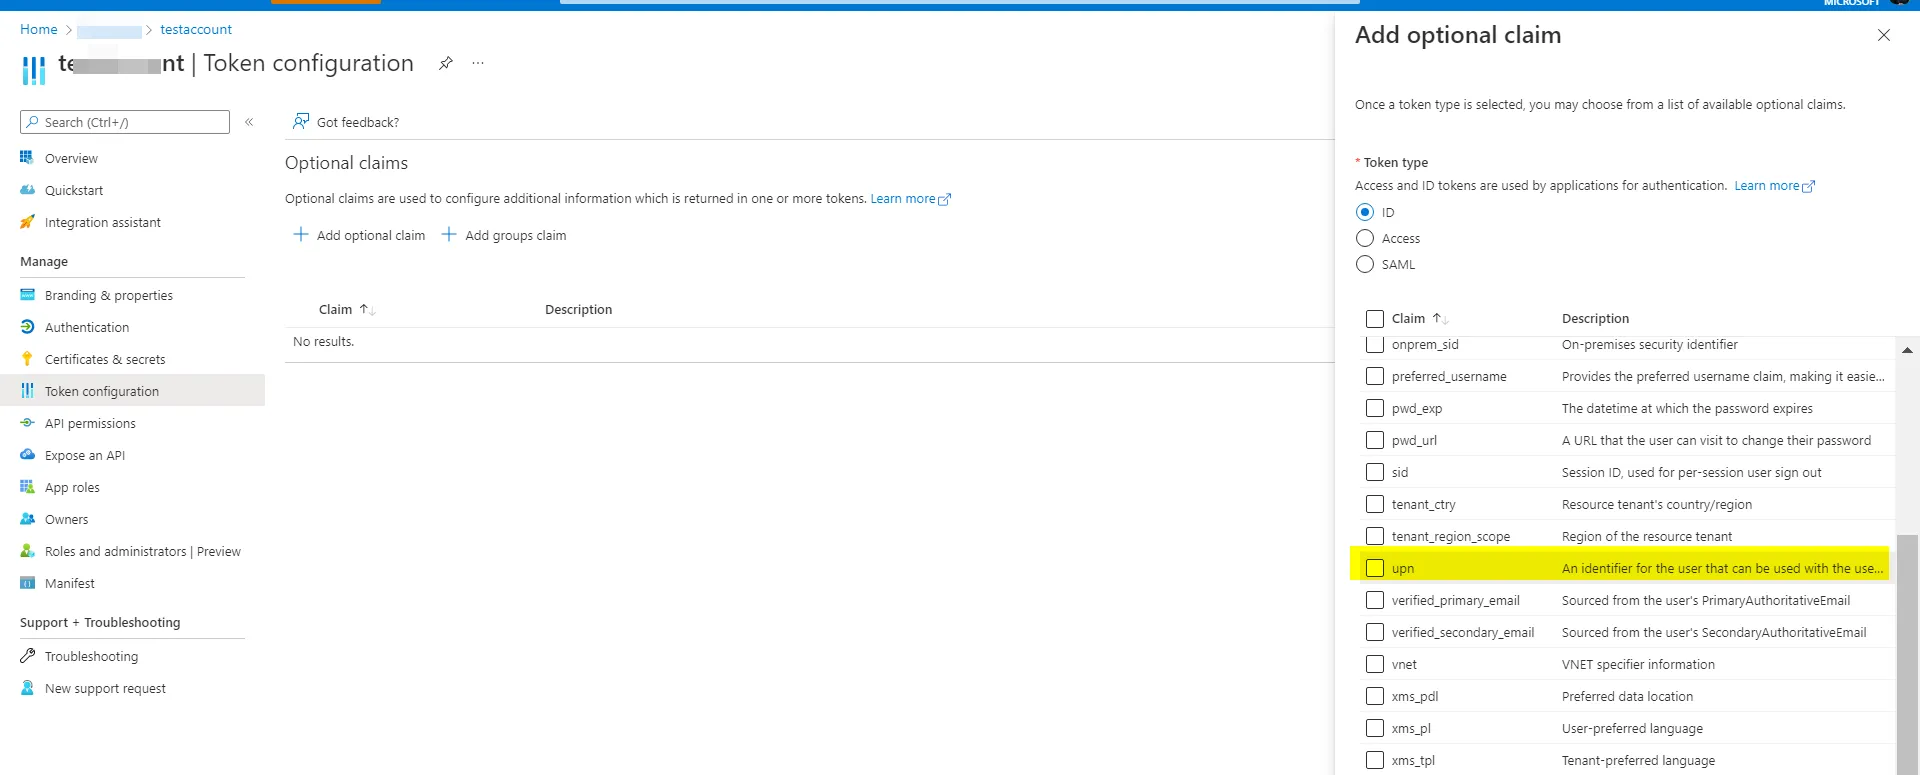Screen dimensions: 1920x775
Task: Click the Certificates & secrets key icon
Action: (27, 359)
